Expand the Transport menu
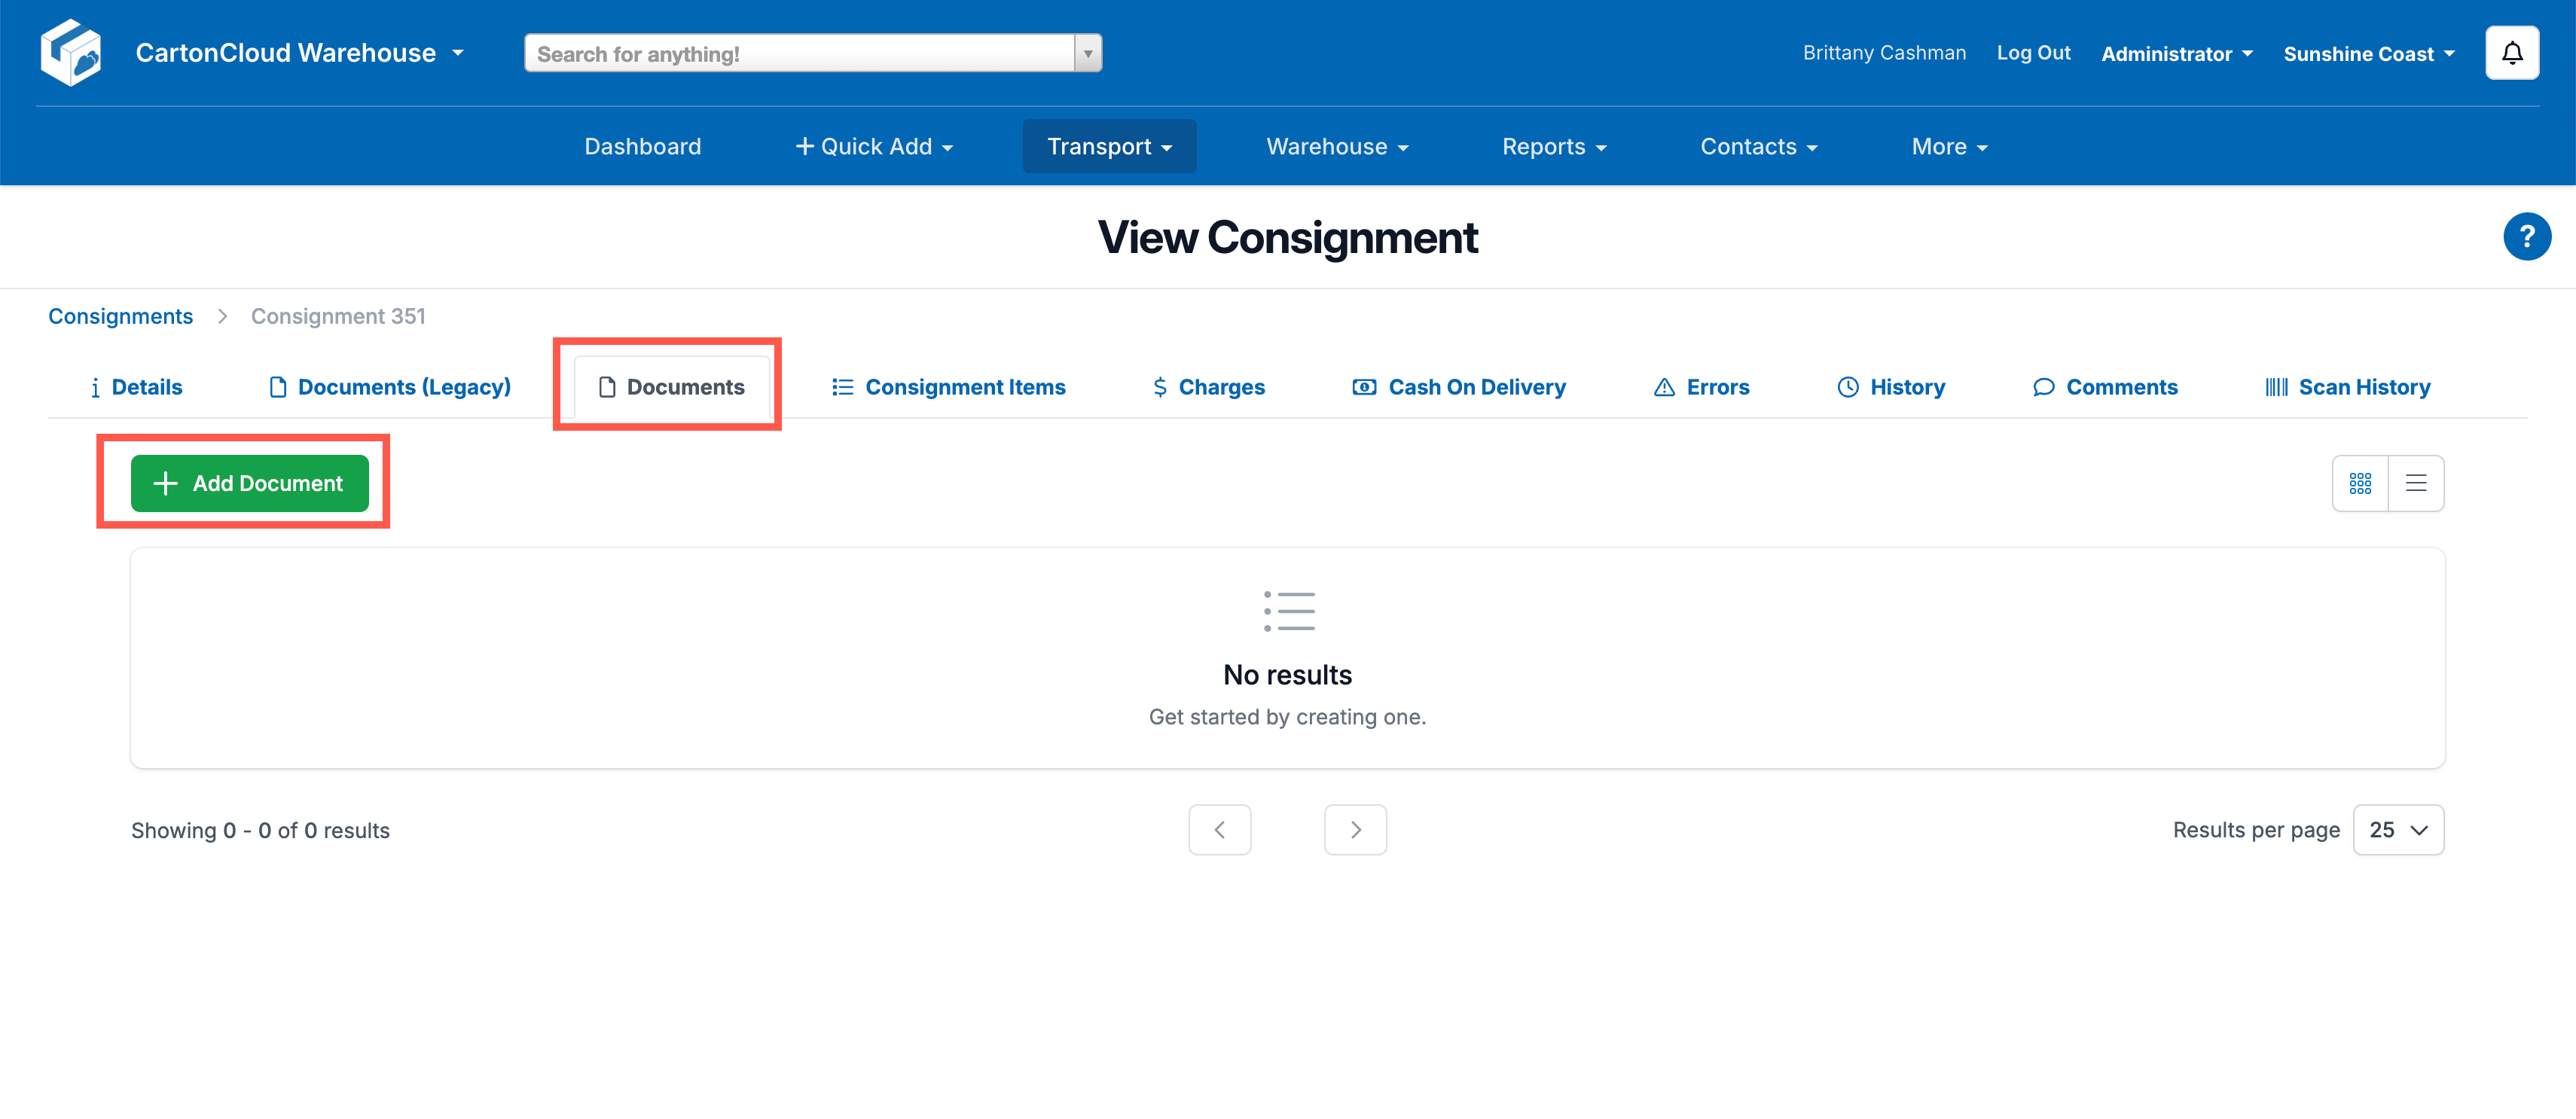This screenshot has height=1119, width=2576. [x=1108, y=147]
